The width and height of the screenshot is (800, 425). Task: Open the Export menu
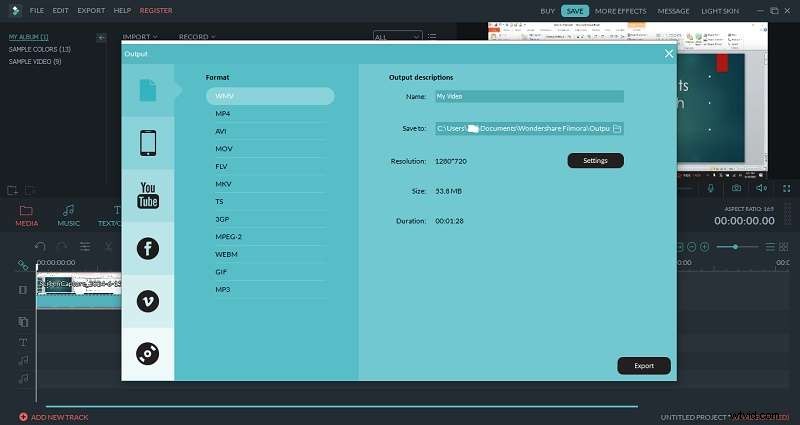coord(91,10)
